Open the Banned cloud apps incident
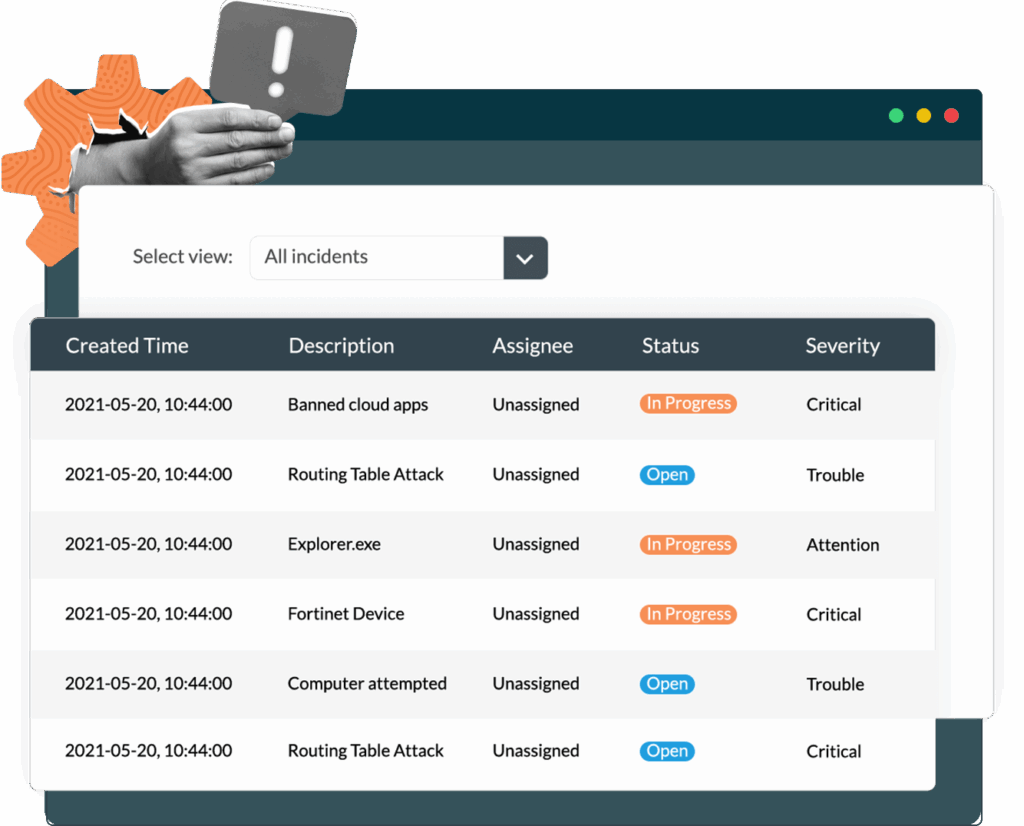This screenshot has height=826, width=1024. coord(358,405)
